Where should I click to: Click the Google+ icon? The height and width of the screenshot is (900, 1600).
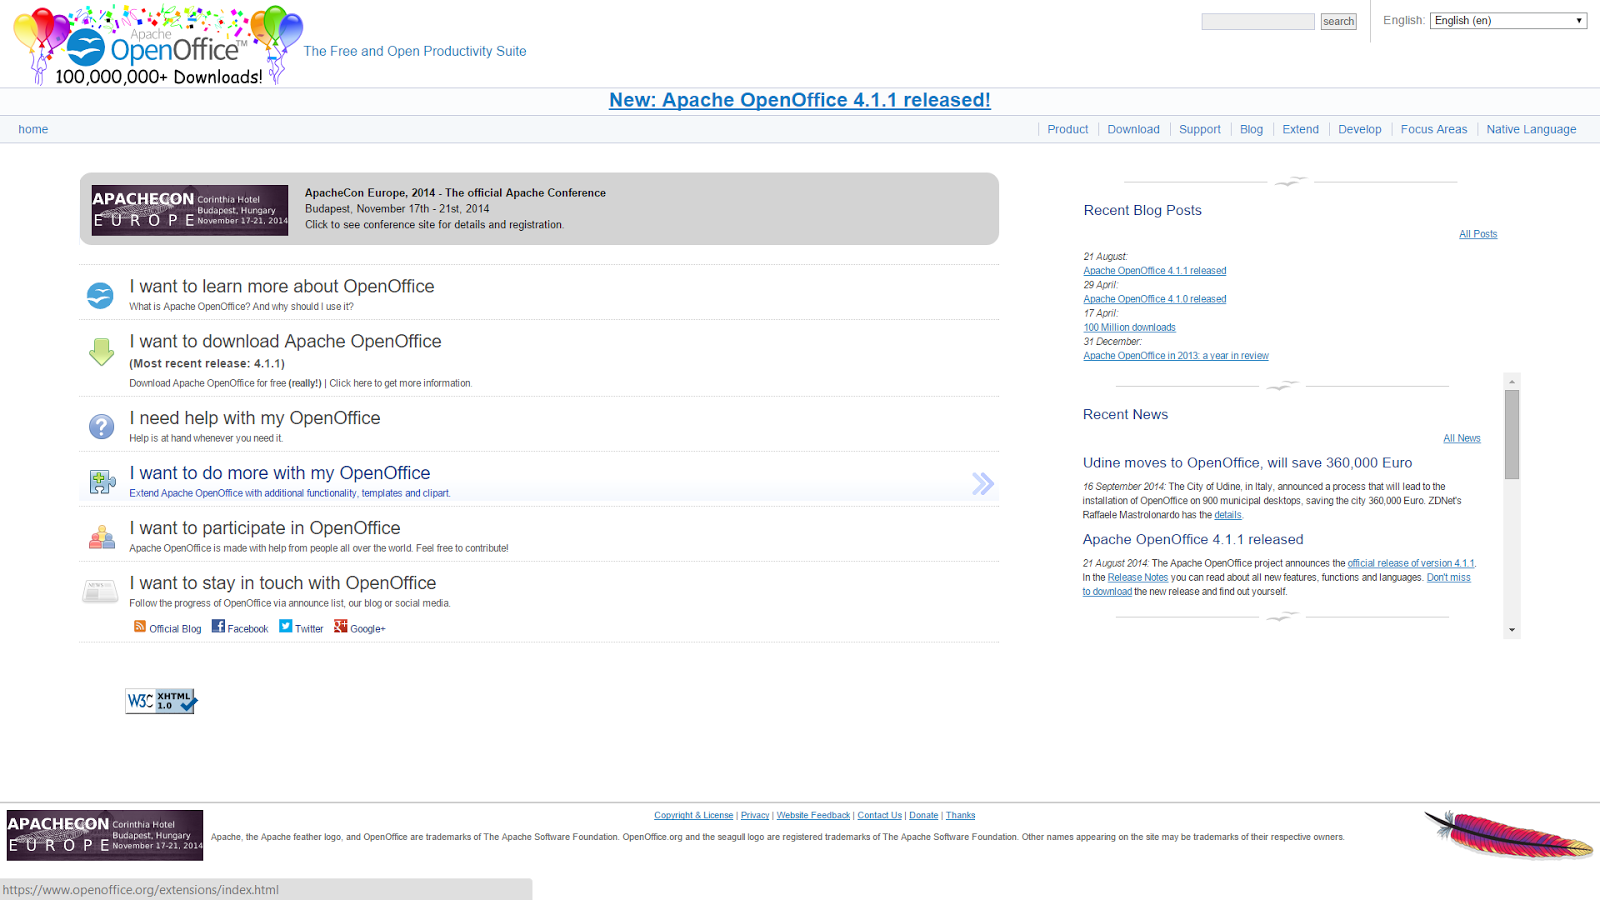341,626
